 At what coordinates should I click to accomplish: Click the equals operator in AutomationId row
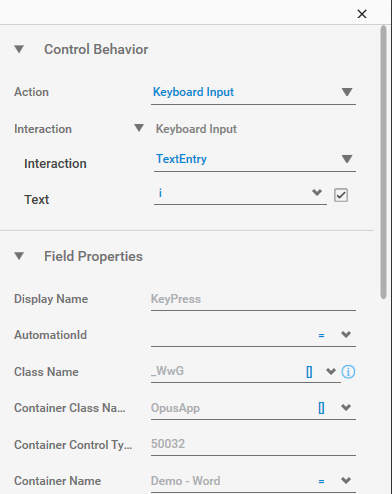coord(321,335)
